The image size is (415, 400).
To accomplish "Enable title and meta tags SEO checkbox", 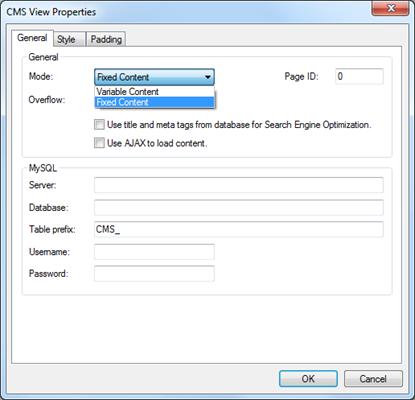I will point(99,125).
